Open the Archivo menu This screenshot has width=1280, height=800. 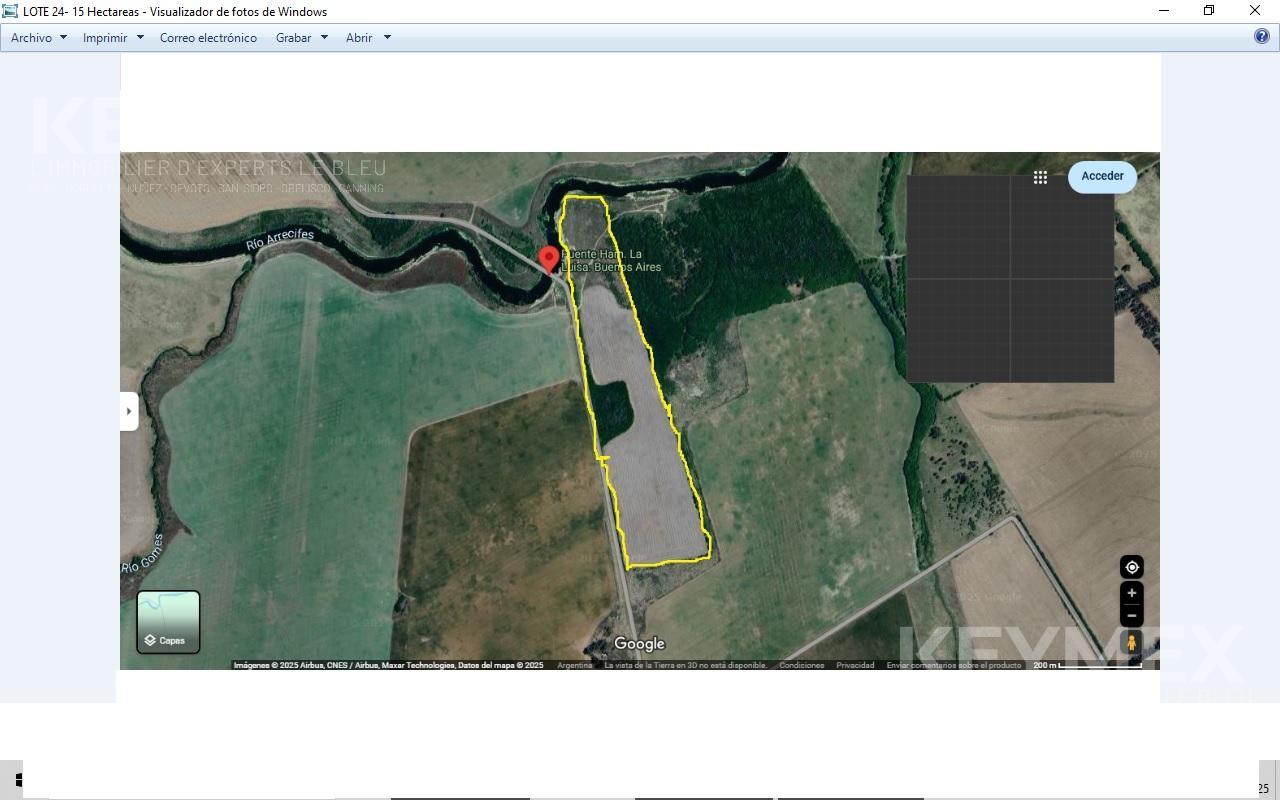[31, 37]
